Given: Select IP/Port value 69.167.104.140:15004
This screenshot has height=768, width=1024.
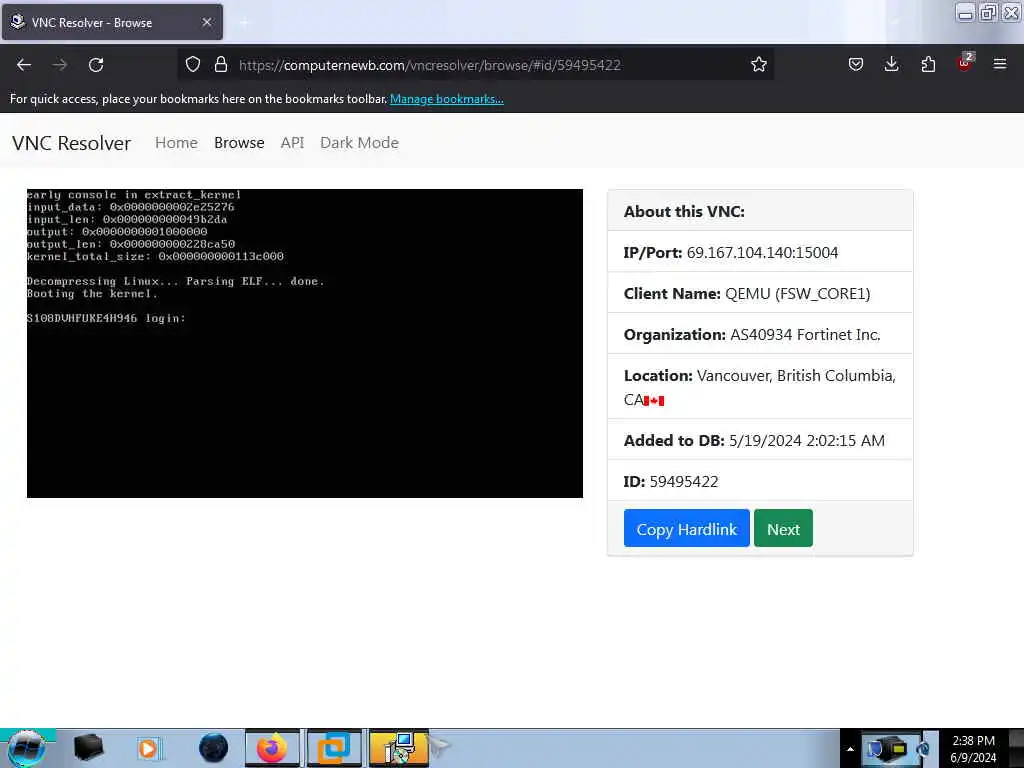Looking at the screenshot, I should pos(762,253).
